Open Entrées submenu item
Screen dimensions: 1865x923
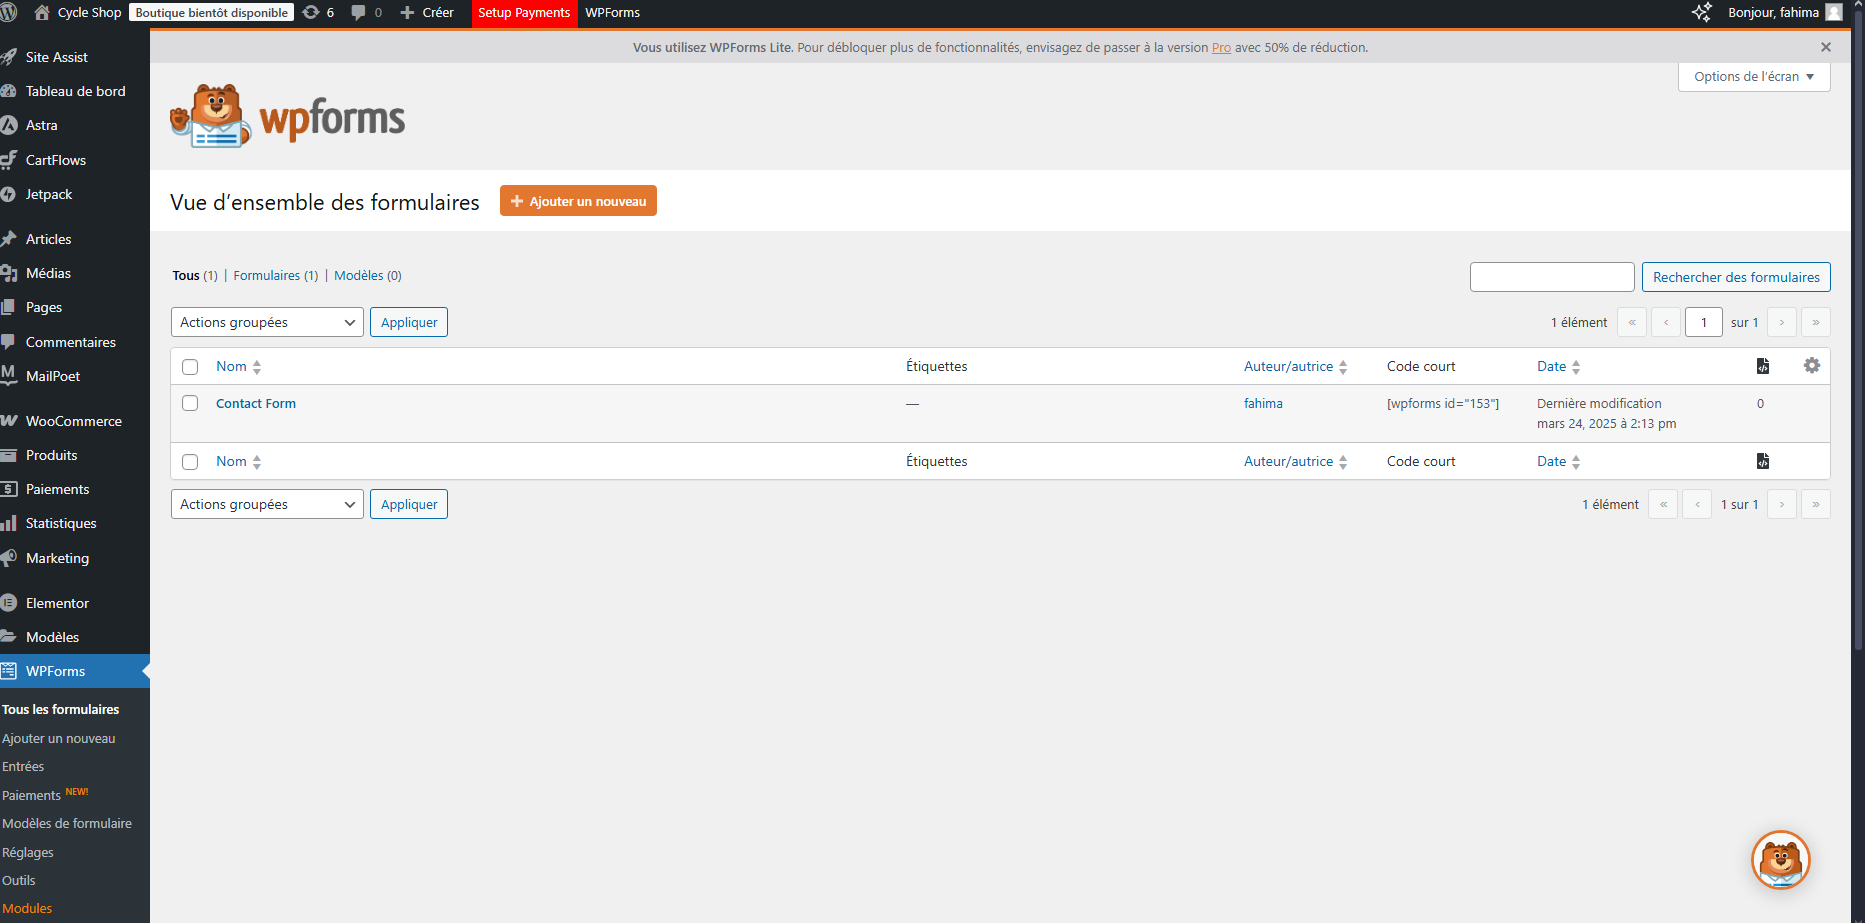click(x=23, y=766)
